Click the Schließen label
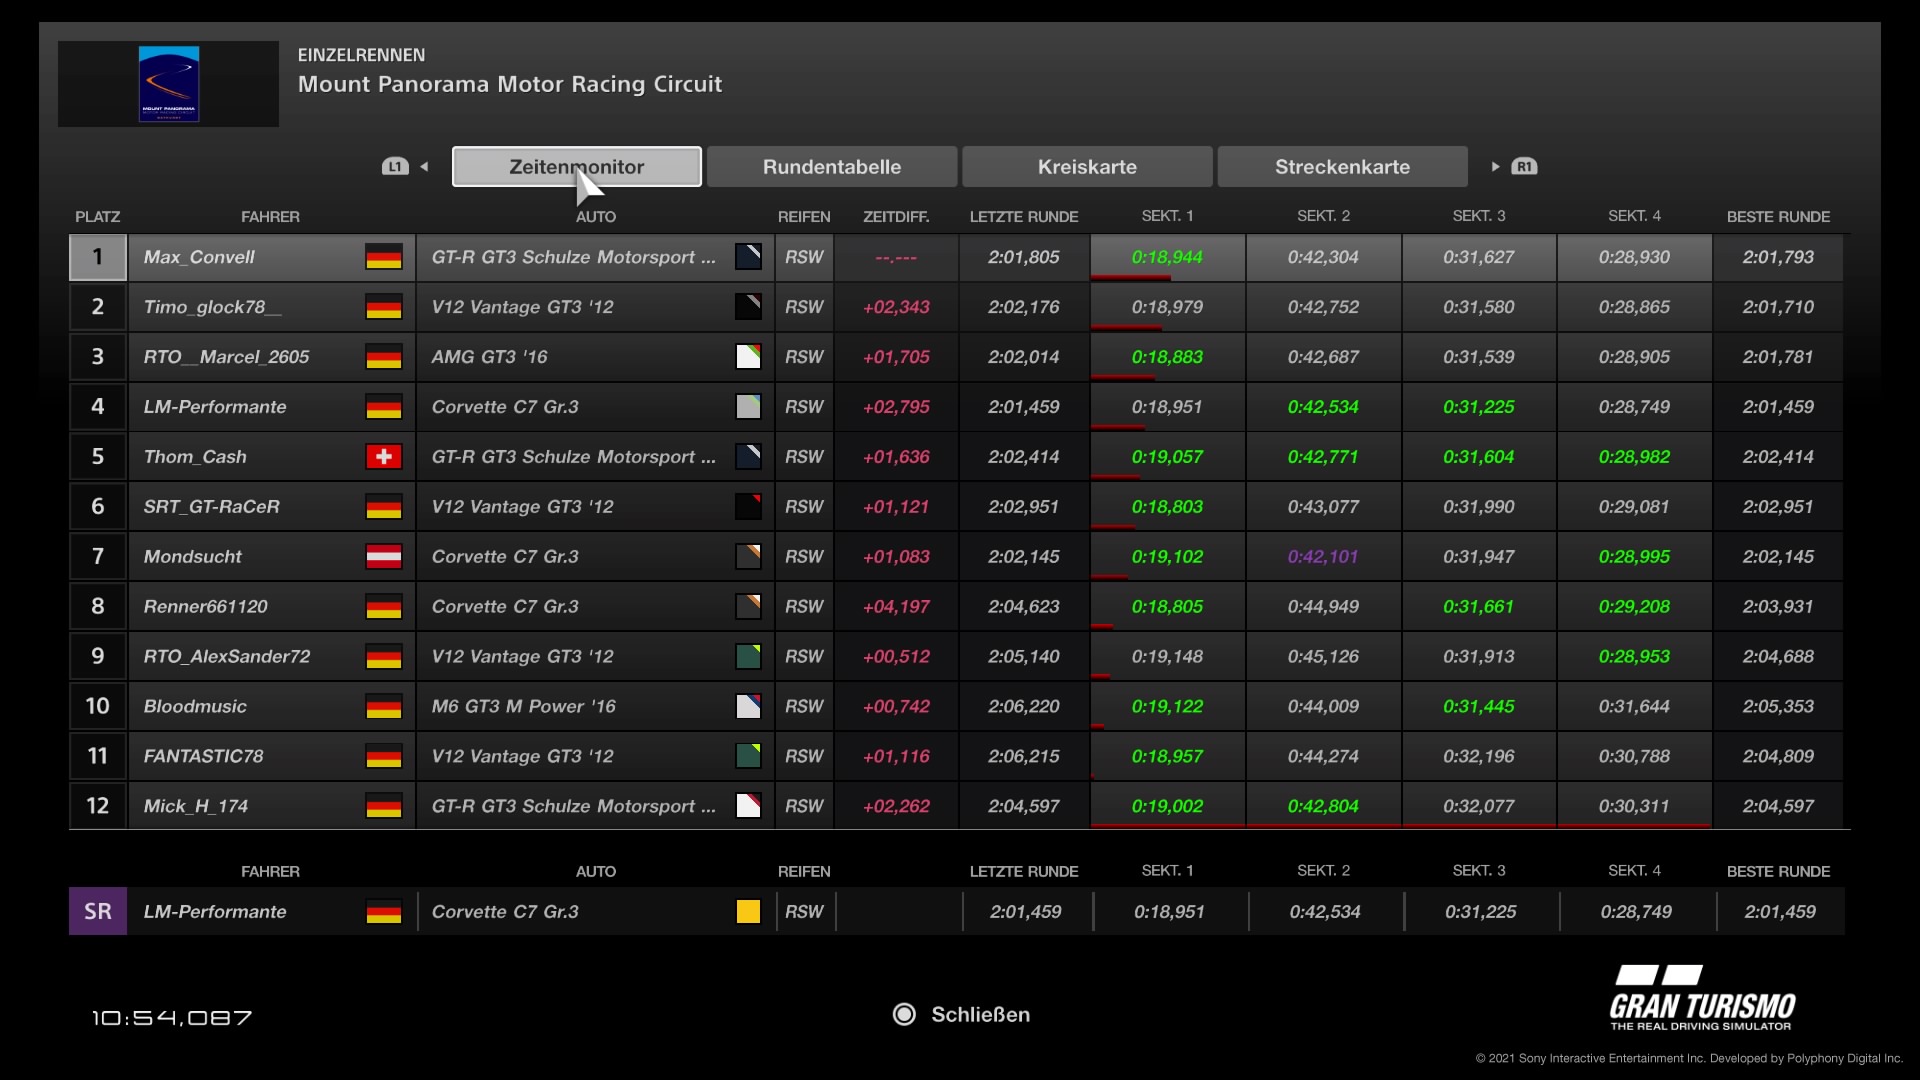The width and height of the screenshot is (1920, 1080). [x=979, y=1014]
